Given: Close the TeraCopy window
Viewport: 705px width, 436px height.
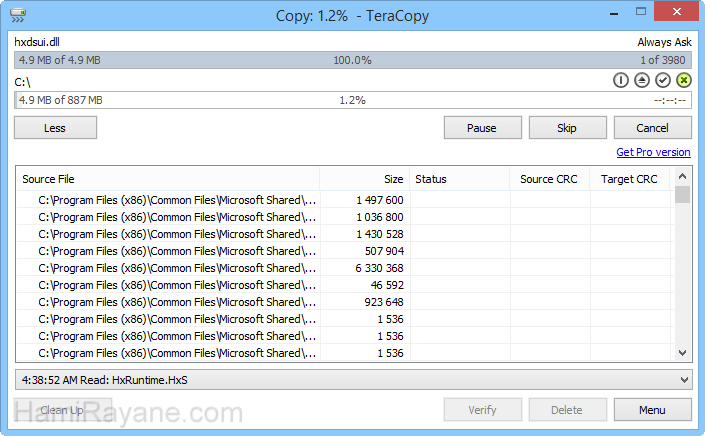Looking at the screenshot, I should pos(676,12).
